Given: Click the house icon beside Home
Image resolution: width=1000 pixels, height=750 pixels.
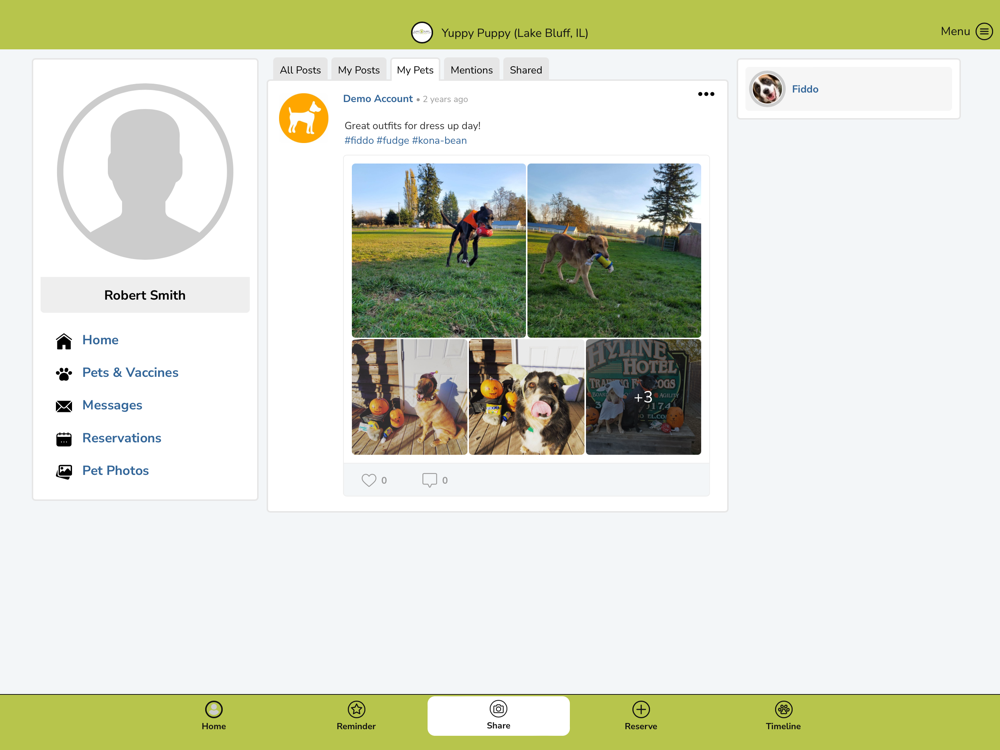Looking at the screenshot, I should pyautogui.click(x=64, y=341).
